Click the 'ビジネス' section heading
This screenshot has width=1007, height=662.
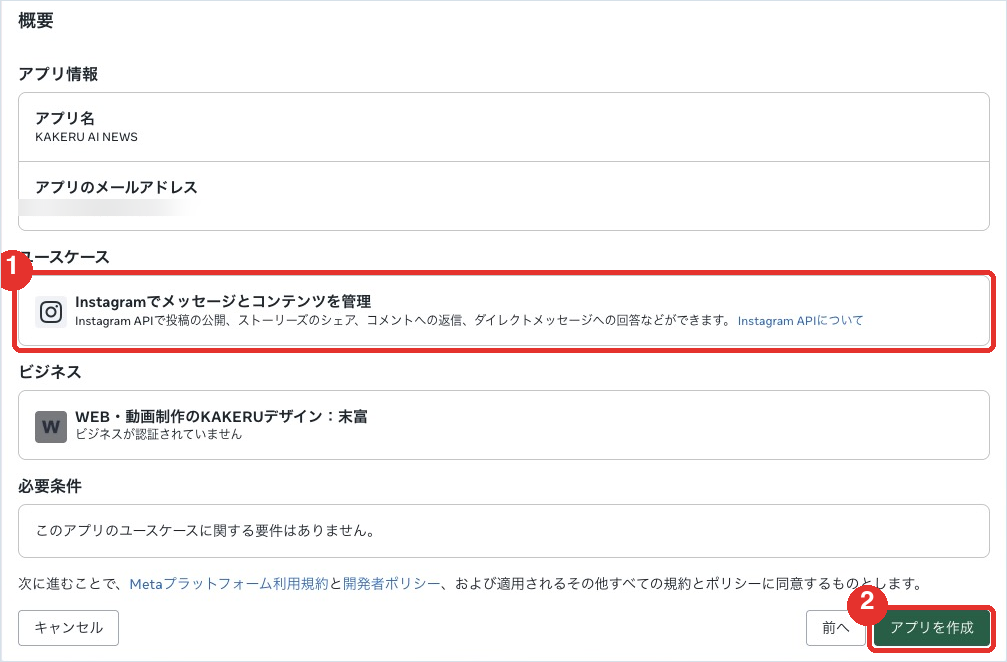49,372
